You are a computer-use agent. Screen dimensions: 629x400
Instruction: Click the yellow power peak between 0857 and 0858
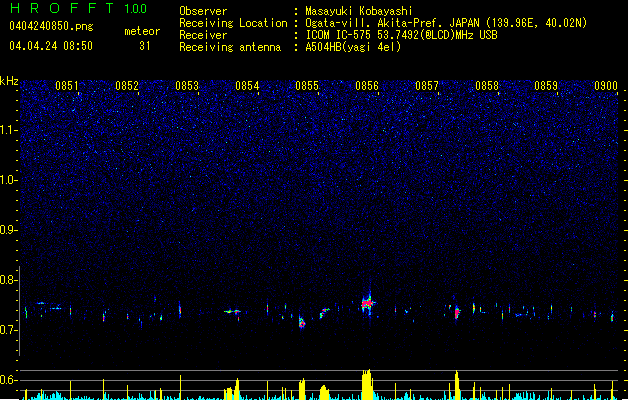point(457,385)
